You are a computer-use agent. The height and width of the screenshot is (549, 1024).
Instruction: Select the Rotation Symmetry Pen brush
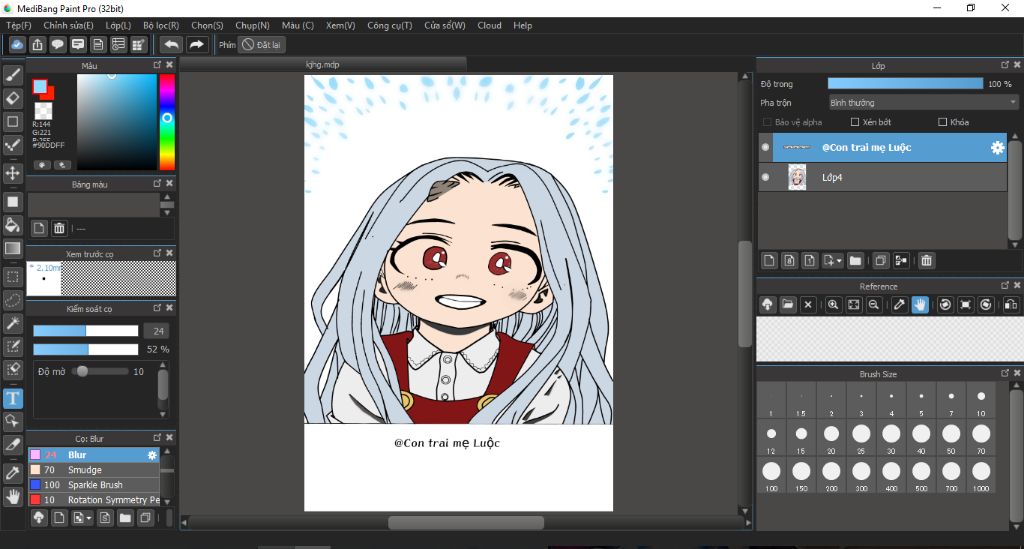pos(93,500)
